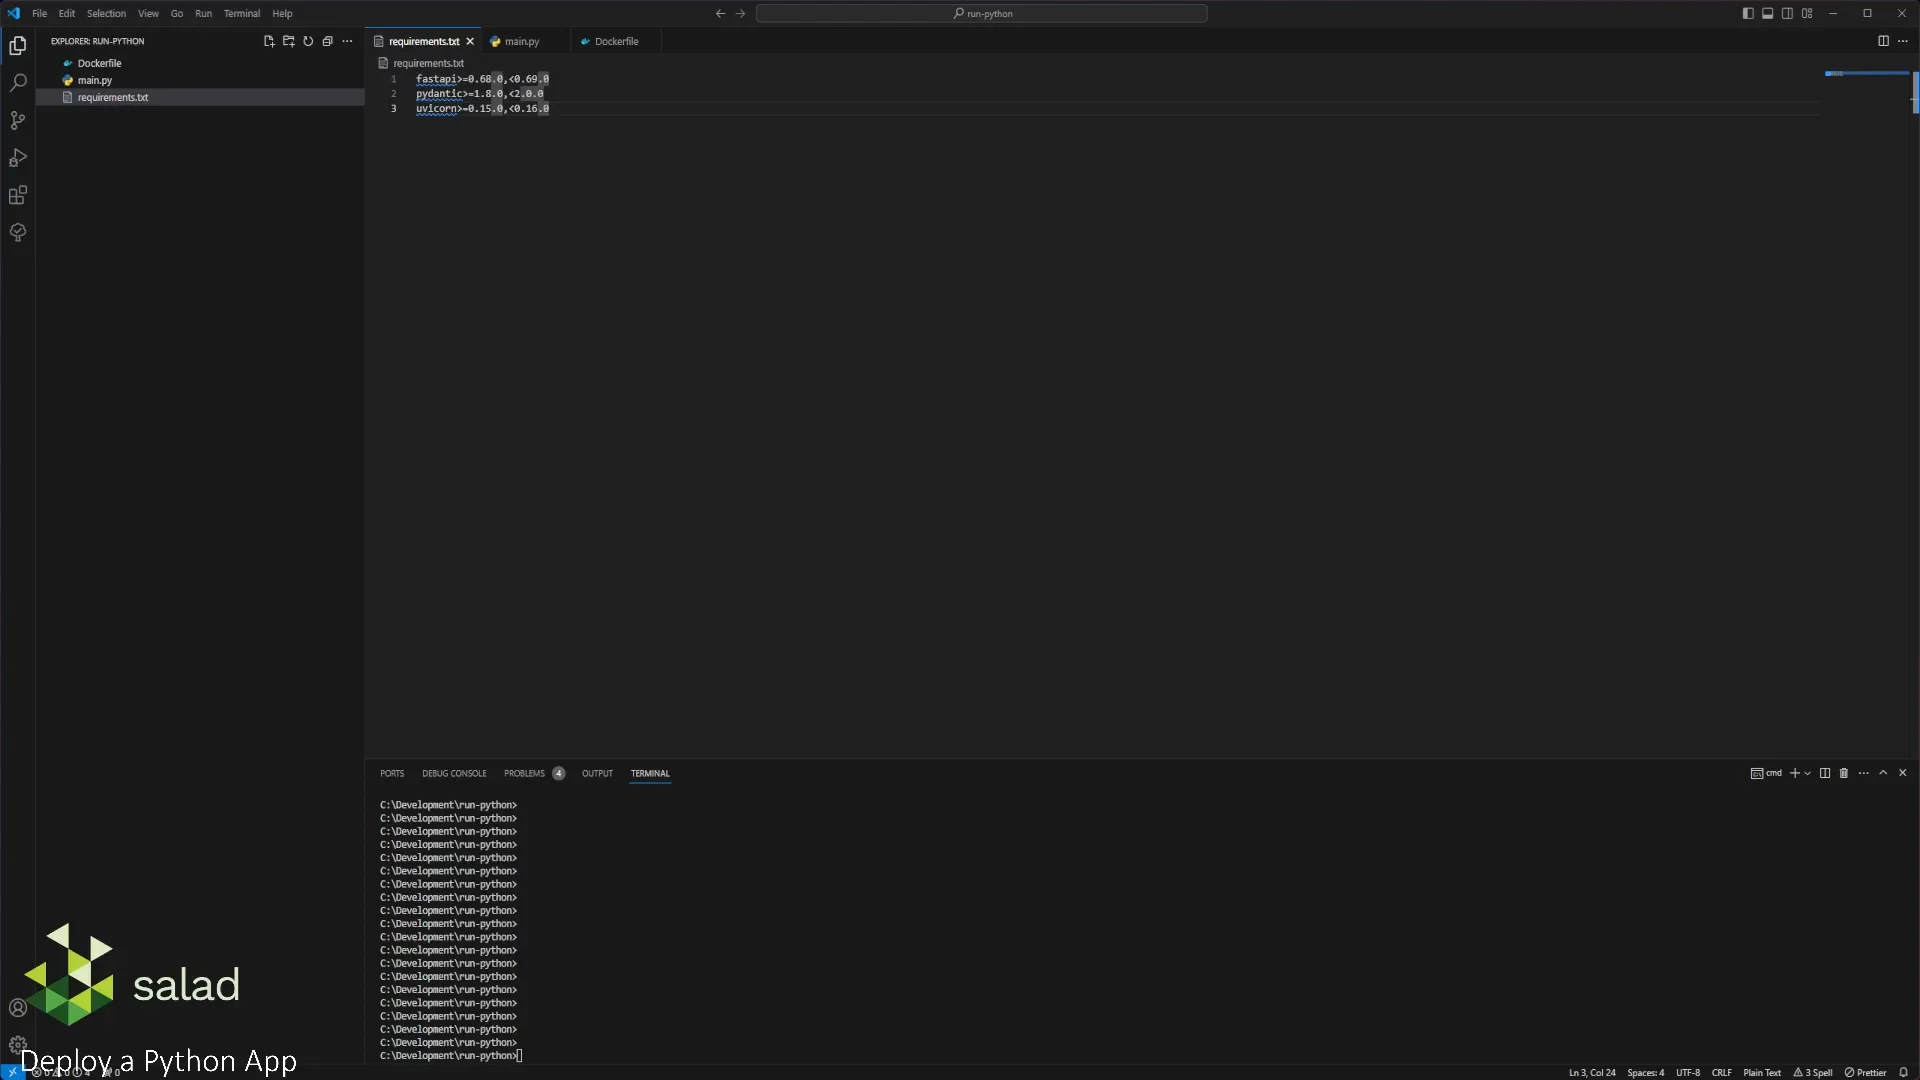Toggle the Primary Side Bar
Viewport: 1920px width, 1080px height.
point(1746,13)
